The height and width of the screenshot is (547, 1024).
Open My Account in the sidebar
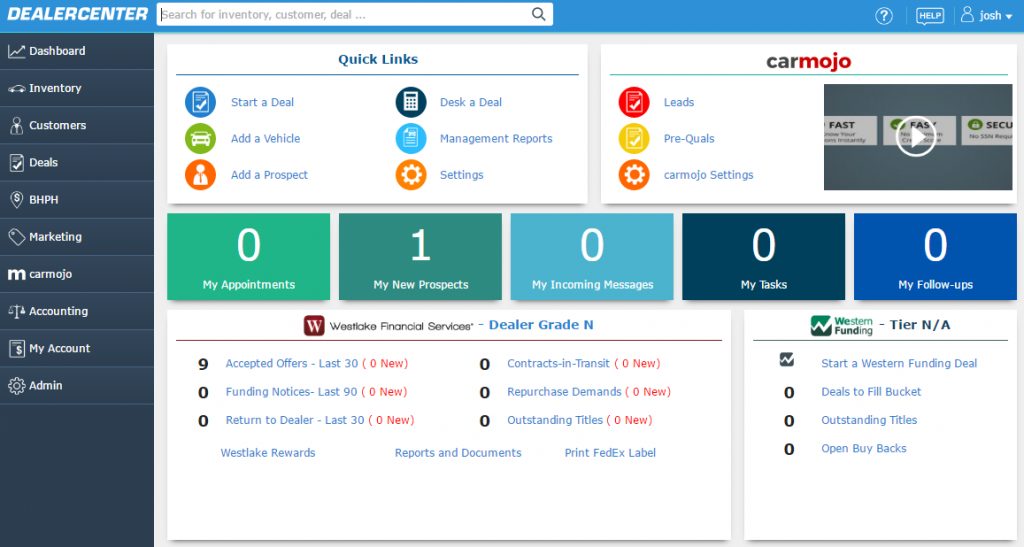click(x=77, y=349)
